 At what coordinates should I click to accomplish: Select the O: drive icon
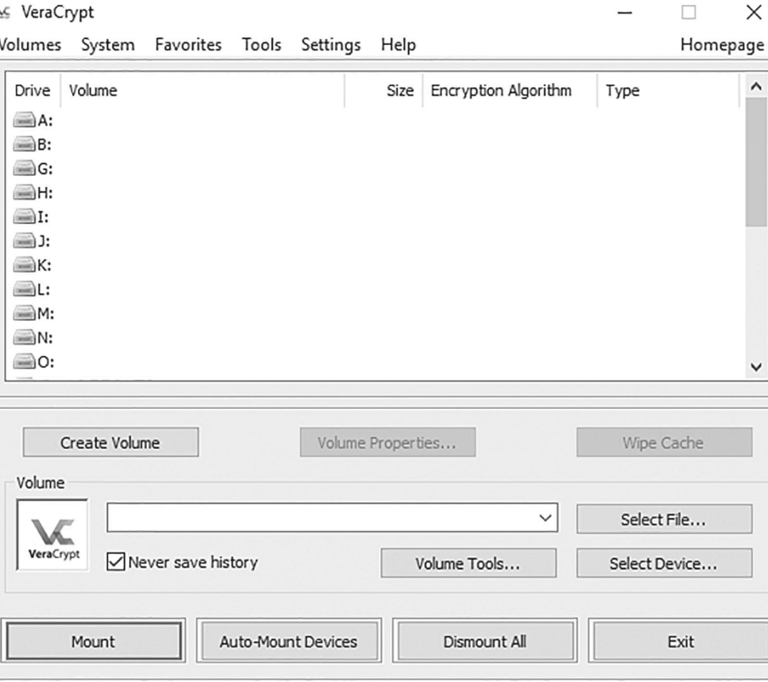24,362
